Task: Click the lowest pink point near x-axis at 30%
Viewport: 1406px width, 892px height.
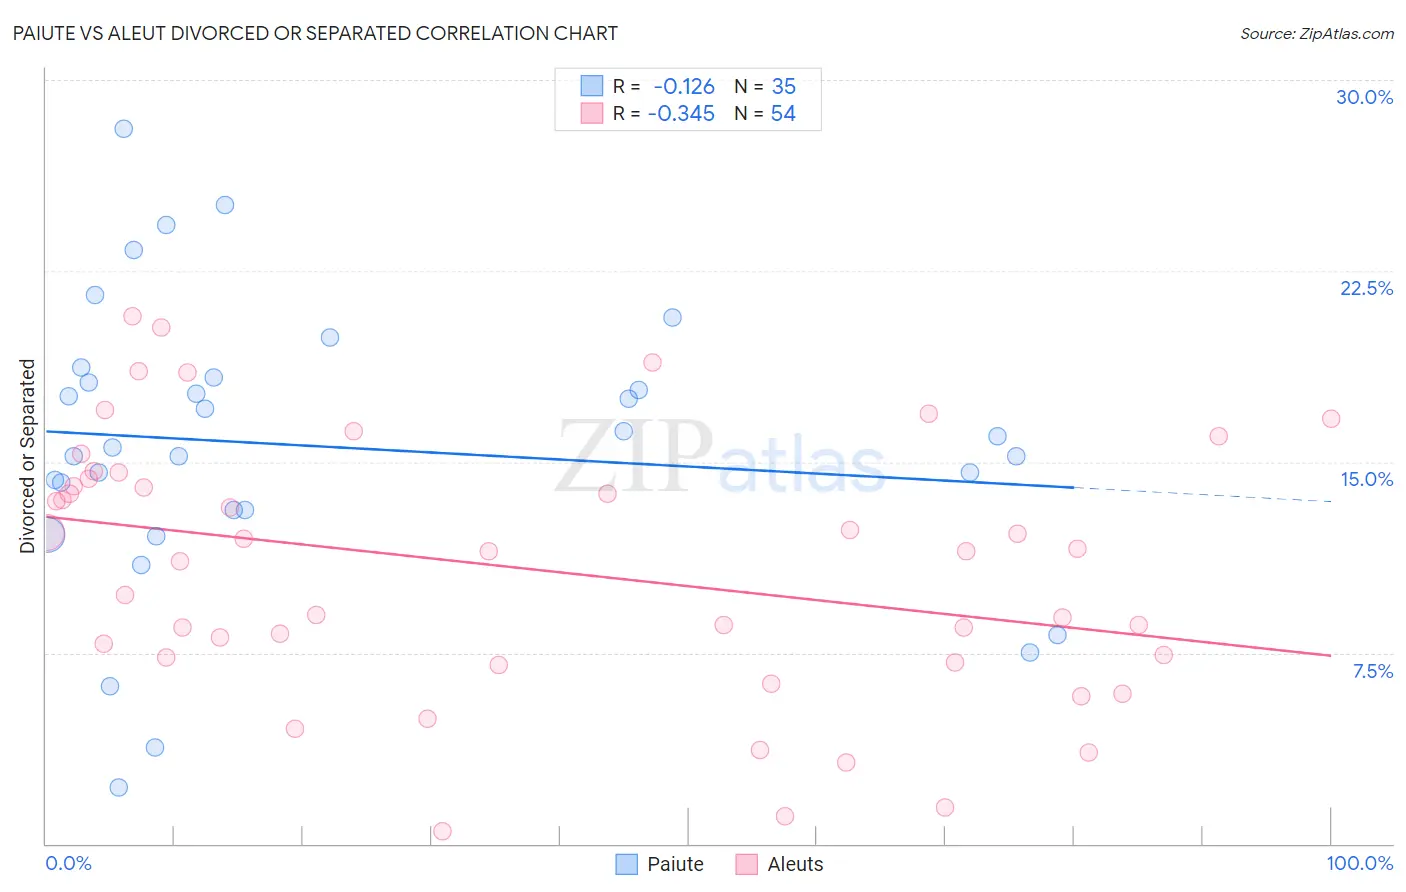Action: pyautogui.click(x=442, y=831)
